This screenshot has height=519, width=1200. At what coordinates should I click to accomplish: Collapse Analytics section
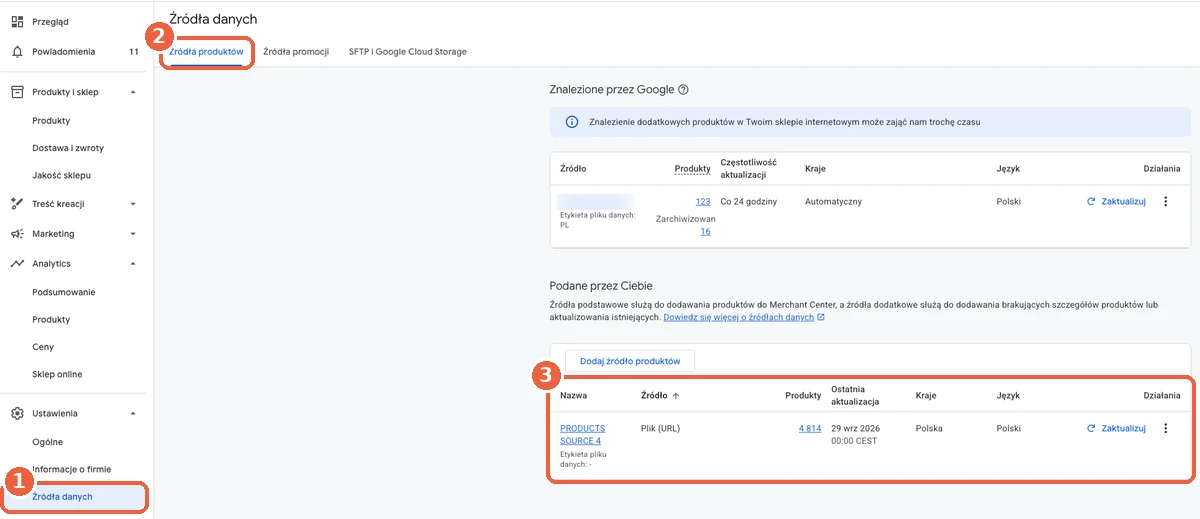(x=133, y=264)
